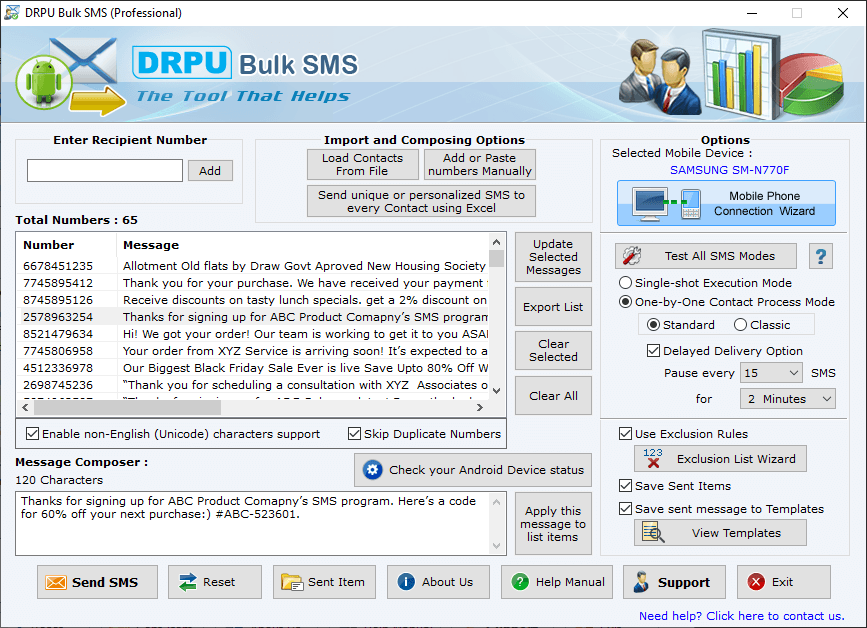
Task: Open the Pause every 15 SMS dropdown
Action: tap(771, 373)
